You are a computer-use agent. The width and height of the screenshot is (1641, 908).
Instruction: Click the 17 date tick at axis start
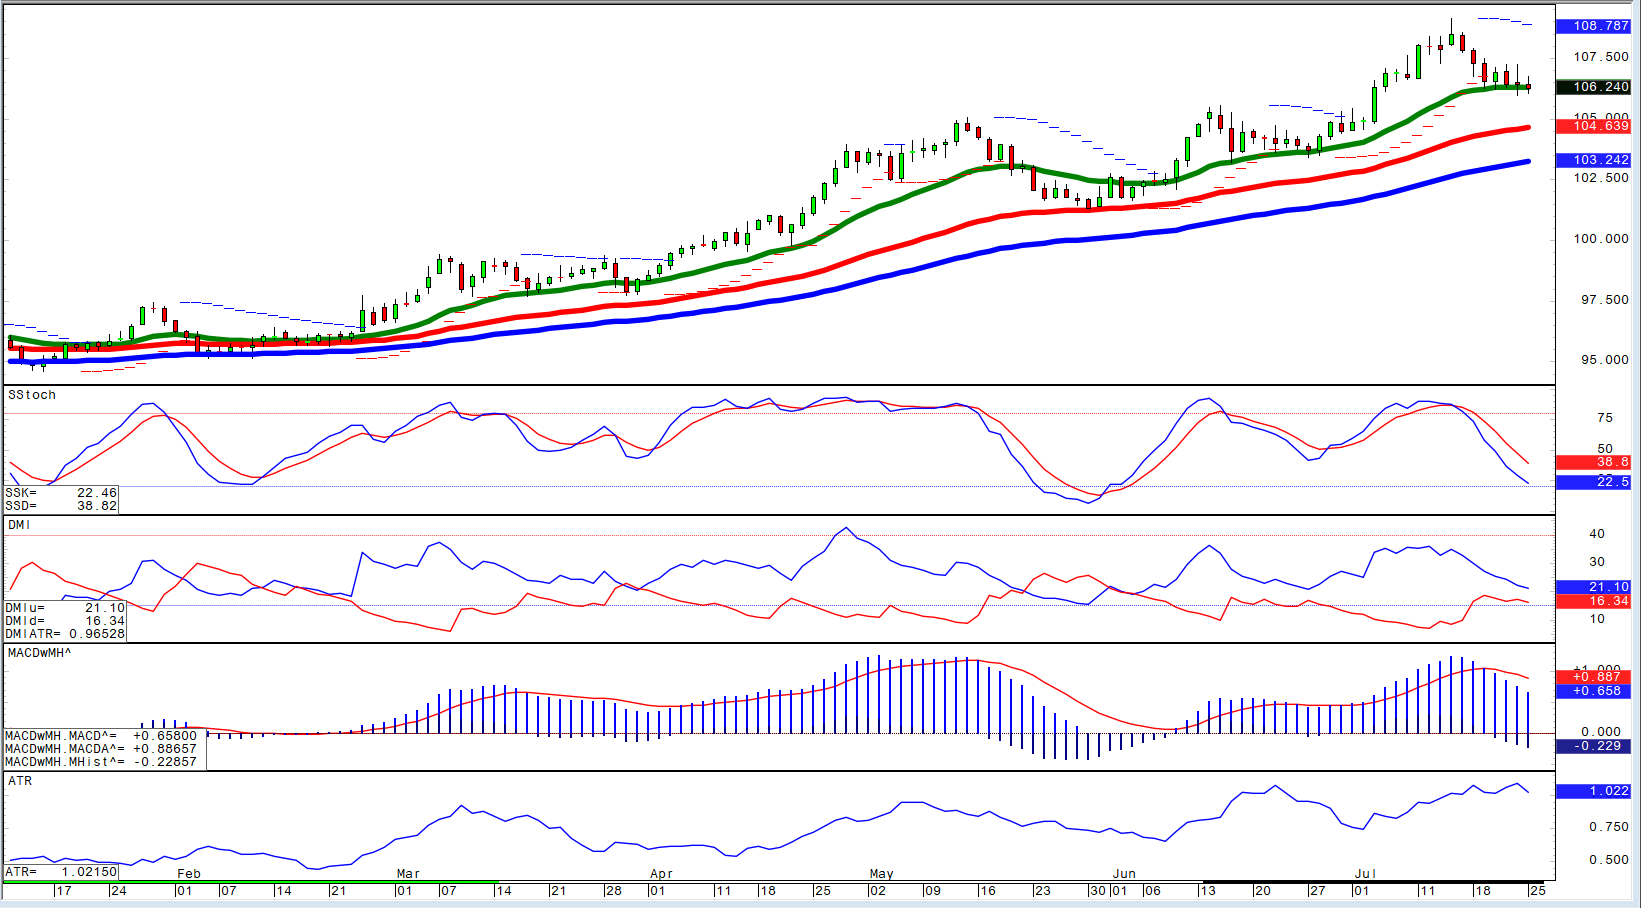tap(64, 891)
